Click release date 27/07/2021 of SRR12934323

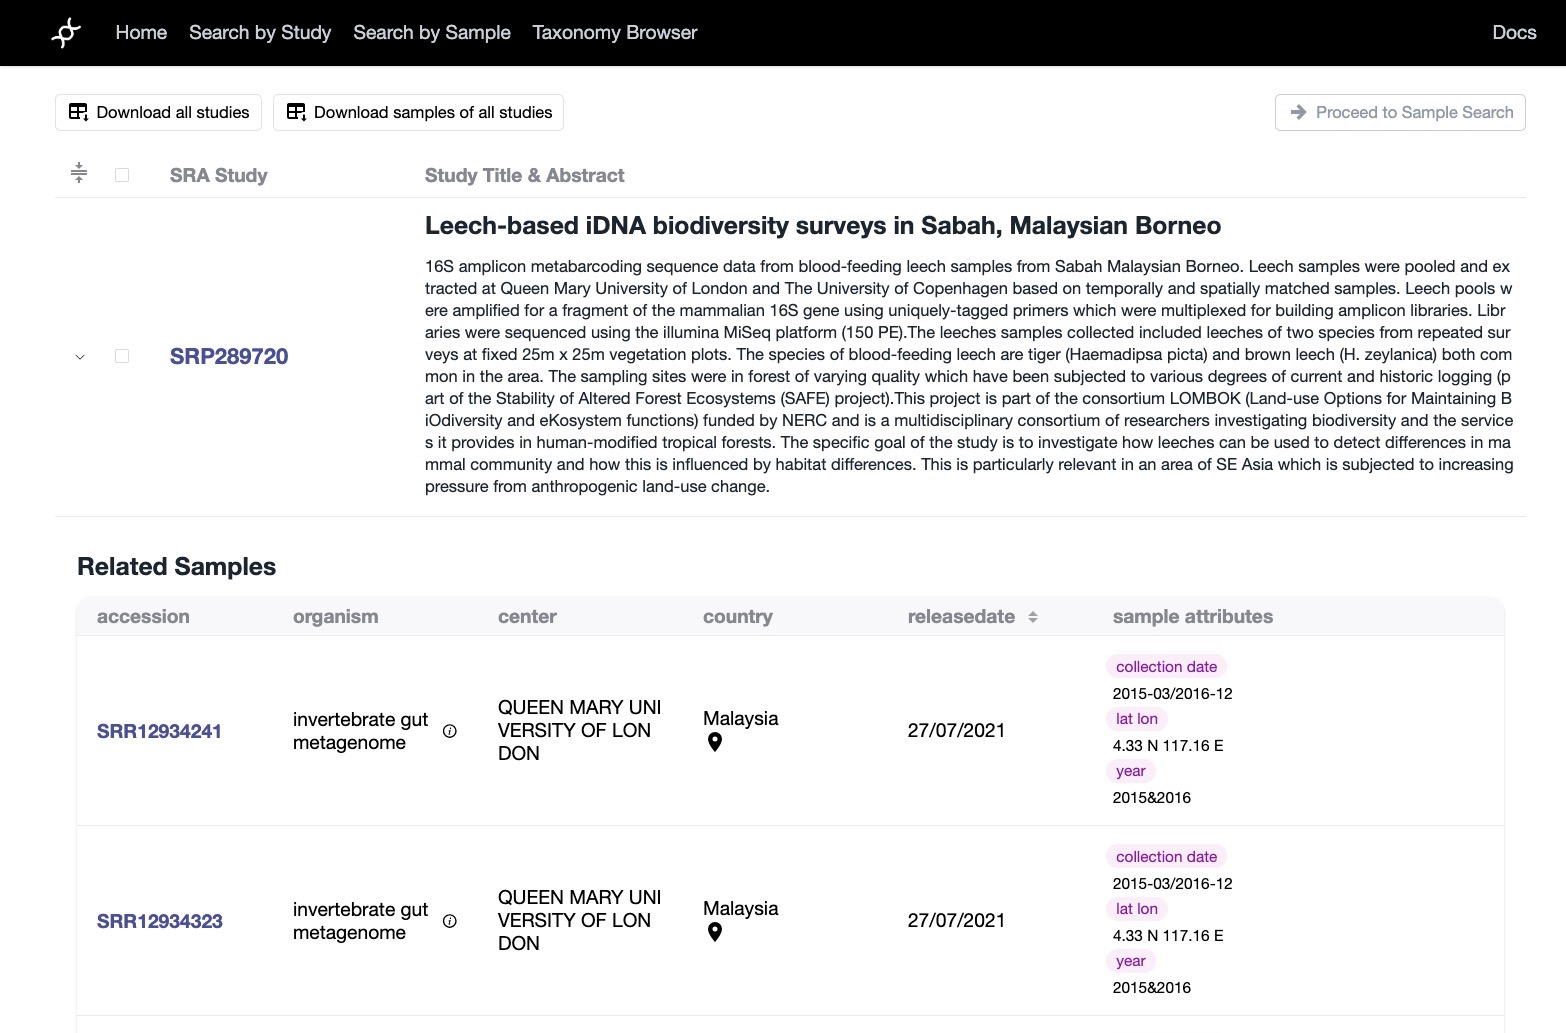pos(956,920)
